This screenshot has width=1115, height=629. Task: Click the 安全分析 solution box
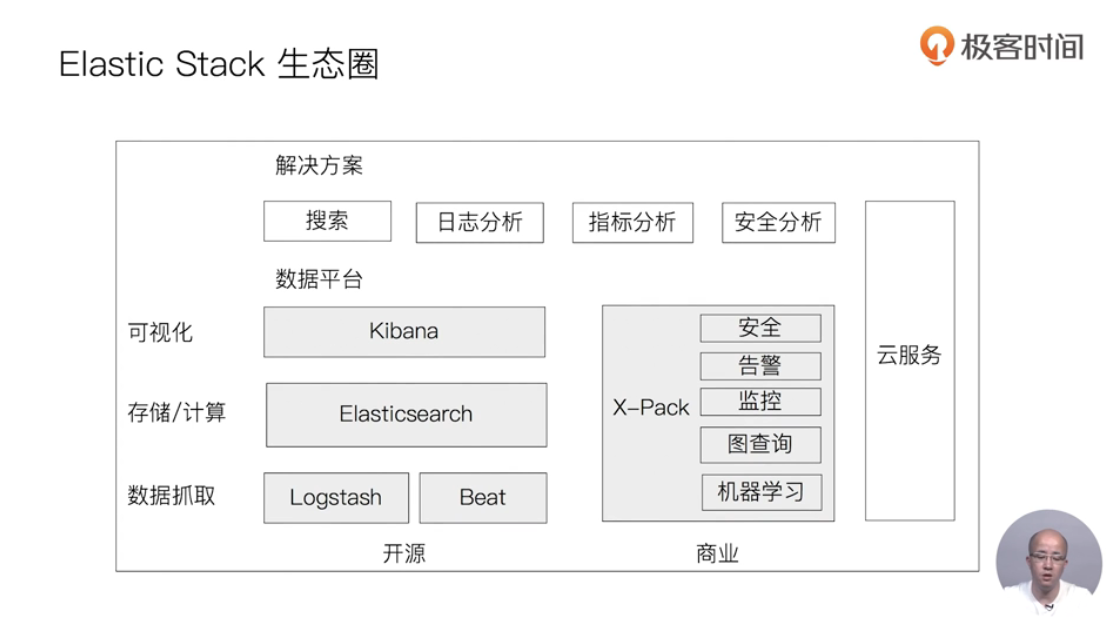(778, 223)
